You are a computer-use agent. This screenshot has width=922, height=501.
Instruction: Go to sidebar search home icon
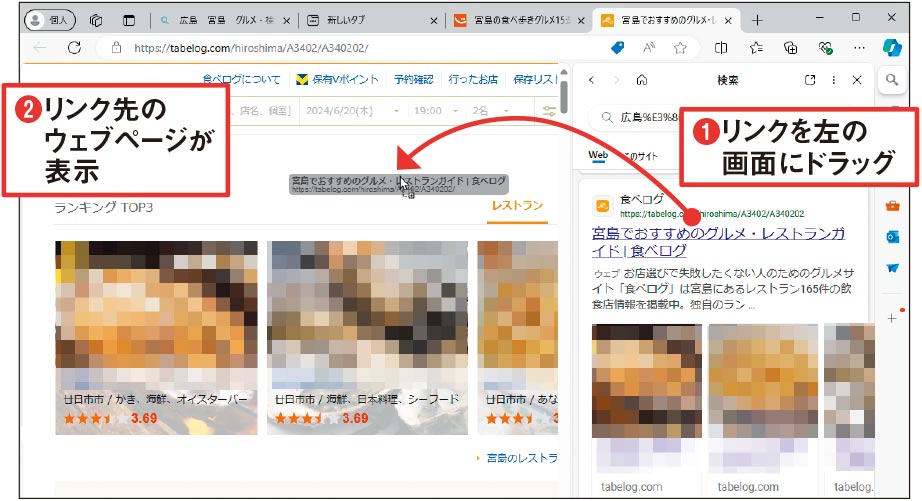coord(642,80)
